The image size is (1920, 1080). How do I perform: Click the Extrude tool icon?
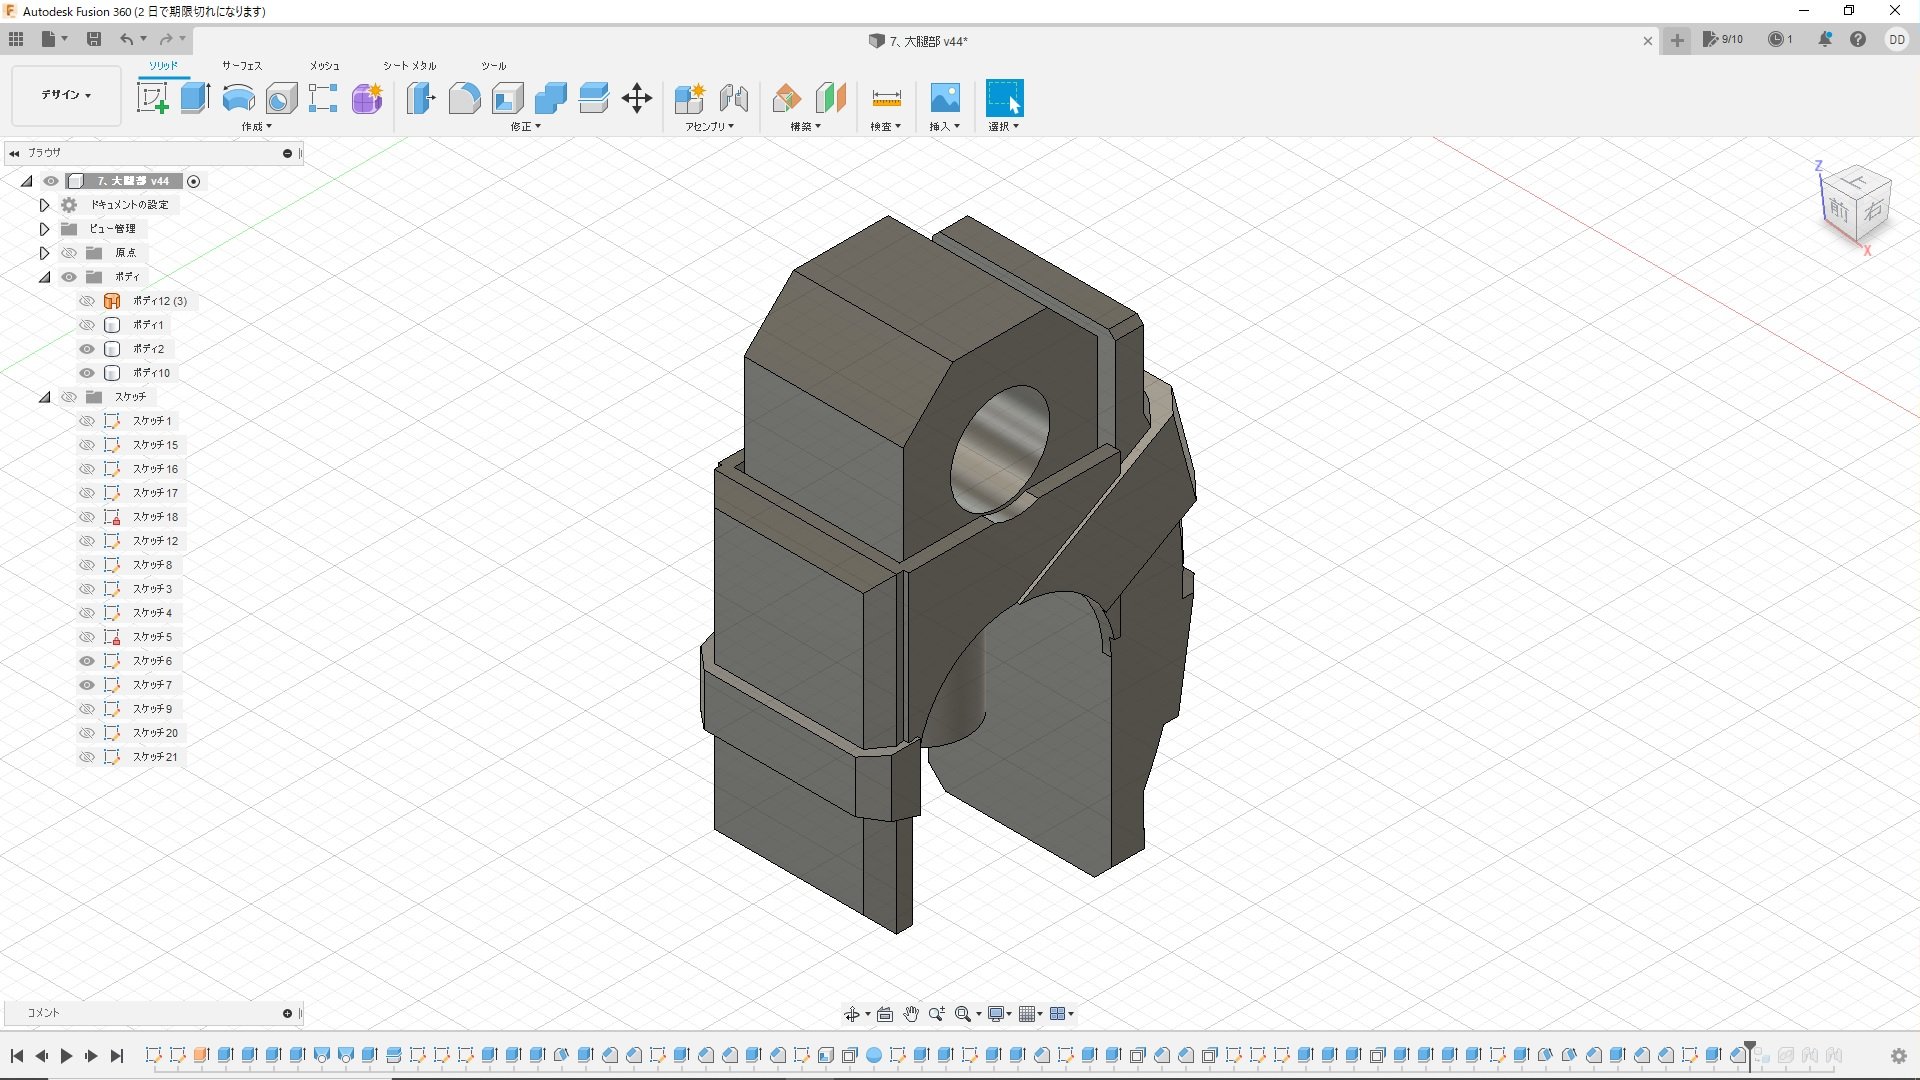[x=195, y=98]
